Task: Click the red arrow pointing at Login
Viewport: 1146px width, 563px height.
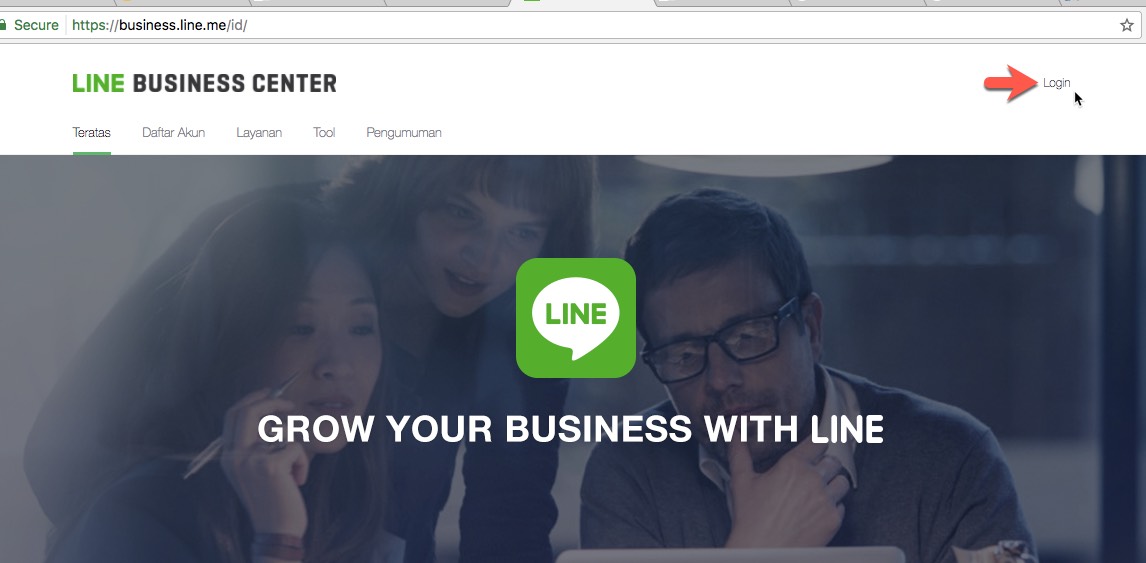Action: tap(1011, 83)
